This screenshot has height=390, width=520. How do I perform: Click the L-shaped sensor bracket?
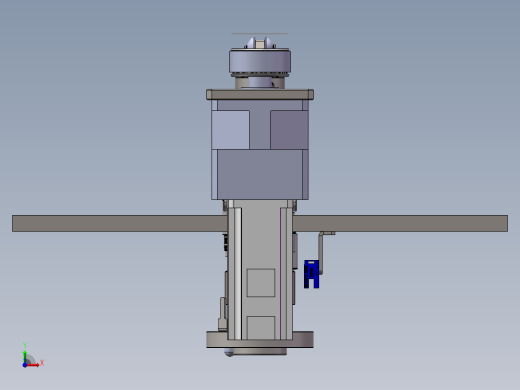coord(323,252)
